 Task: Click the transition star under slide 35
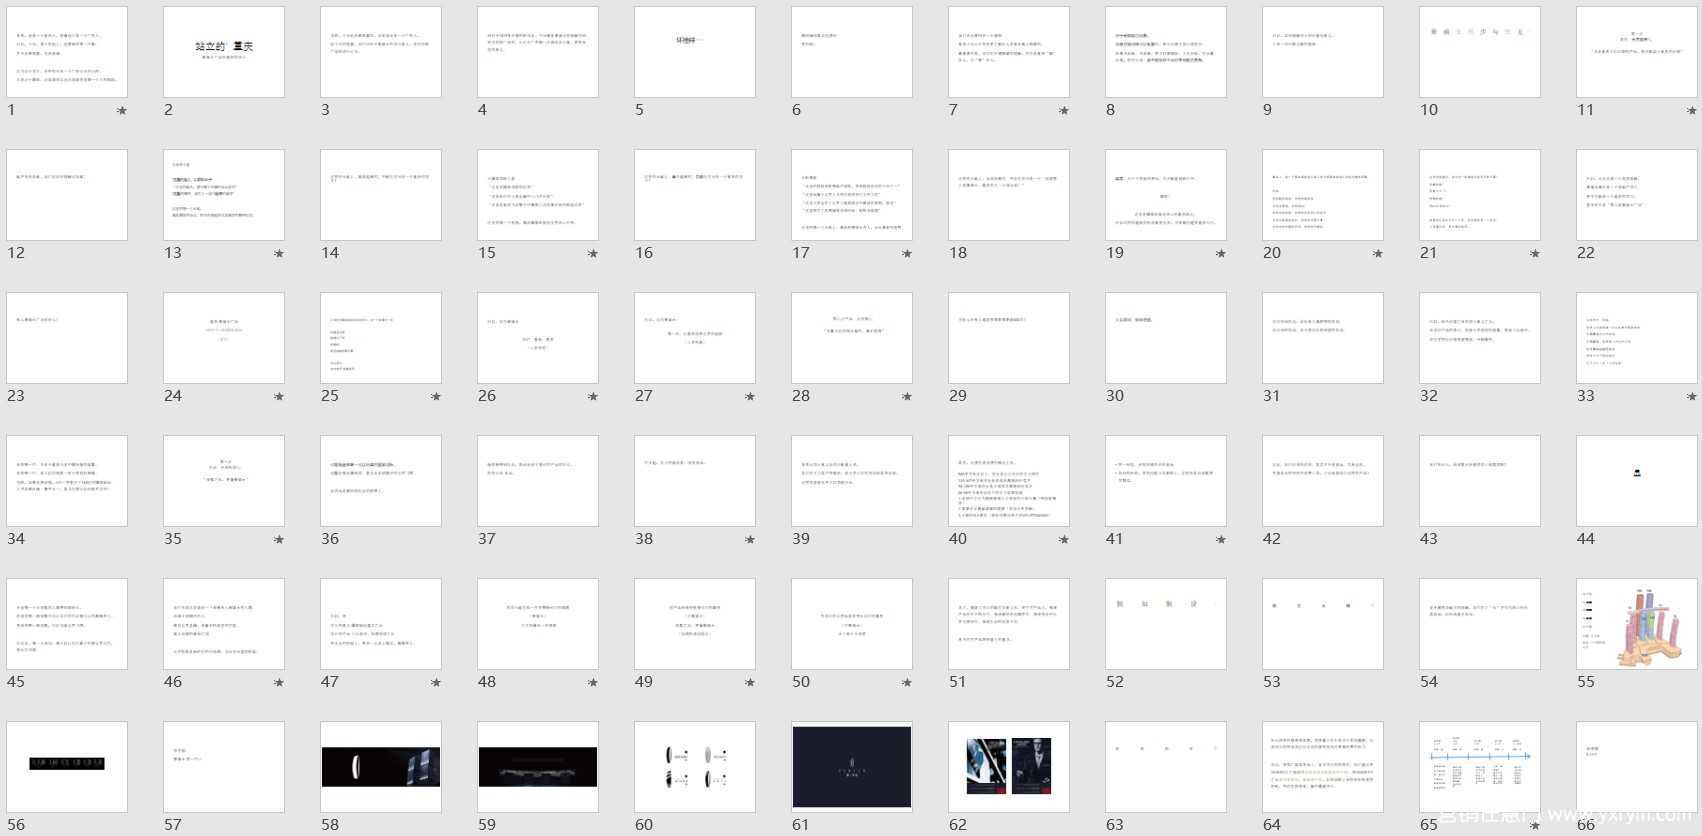coord(279,540)
